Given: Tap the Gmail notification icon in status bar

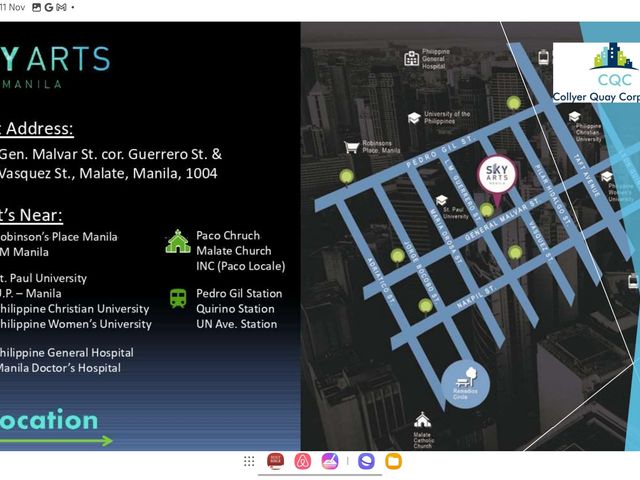Looking at the screenshot, I should pyautogui.click(x=61, y=7).
